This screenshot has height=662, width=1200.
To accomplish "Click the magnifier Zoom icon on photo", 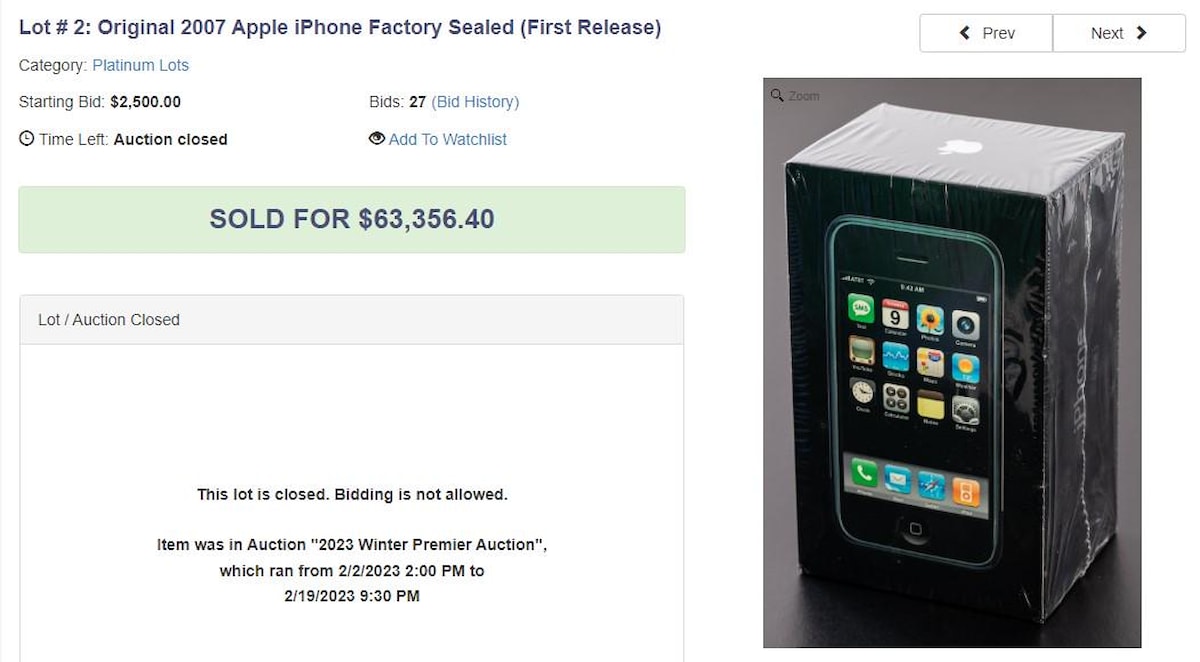I will 777,95.
